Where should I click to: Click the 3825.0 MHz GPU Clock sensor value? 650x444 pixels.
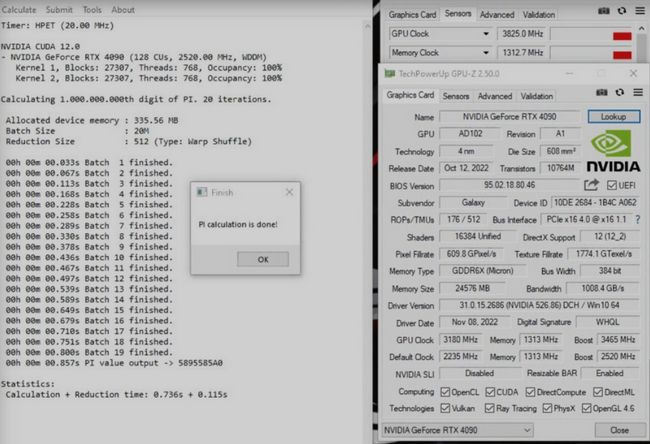[522, 34]
